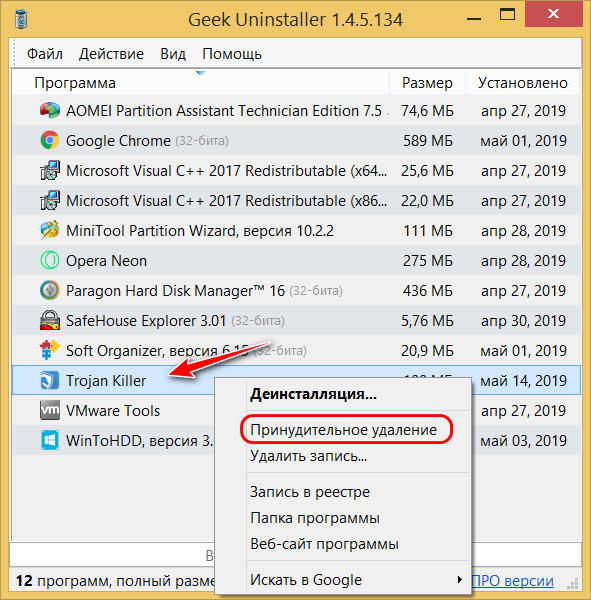Click the AOMEI Partition Assistant icon
The height and width of the screenshot is (600, 591).
[50, 111]
